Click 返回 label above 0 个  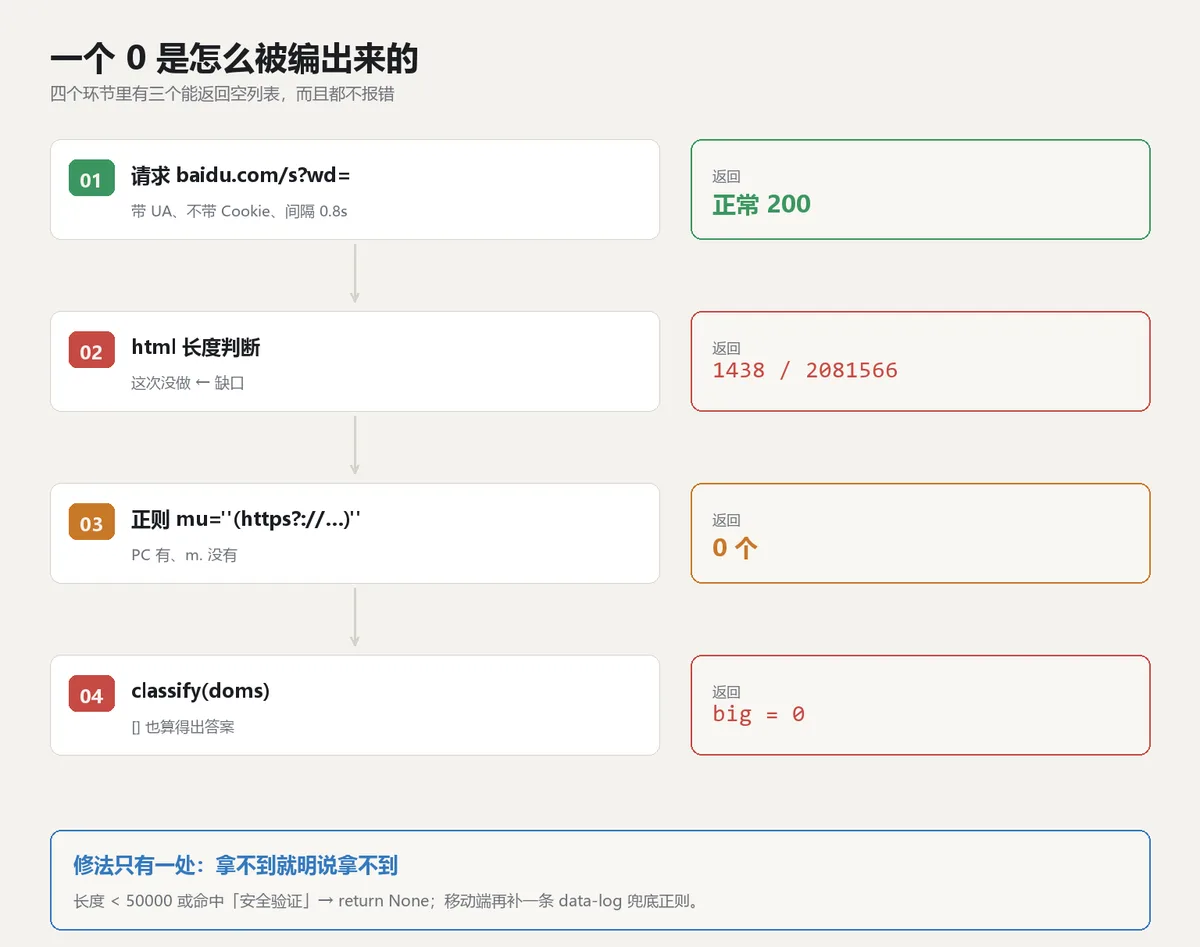point(726,520)
